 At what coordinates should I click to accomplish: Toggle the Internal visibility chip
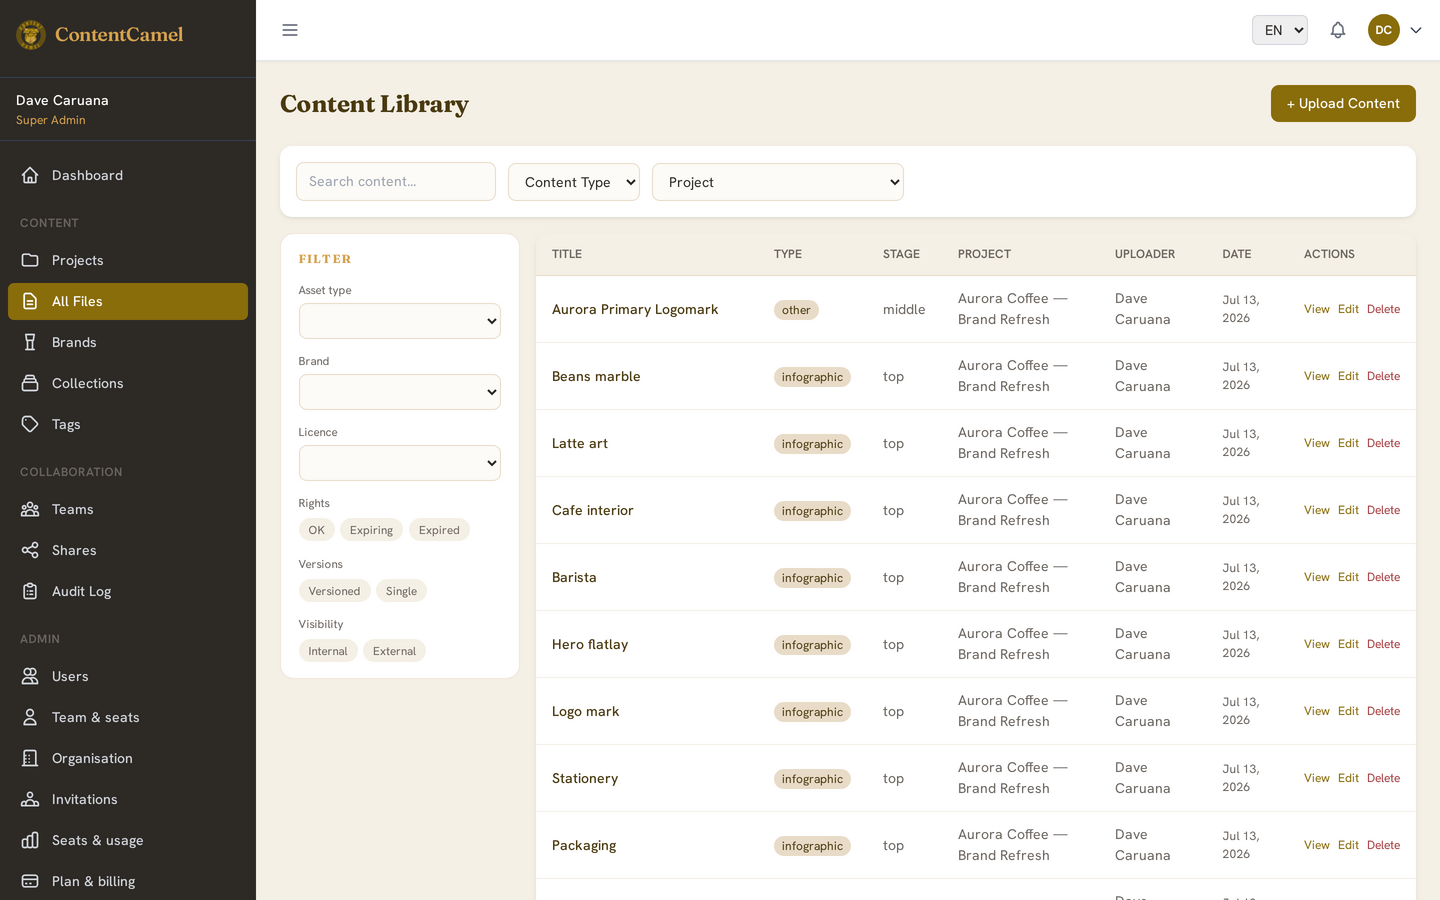coord(328,651)
